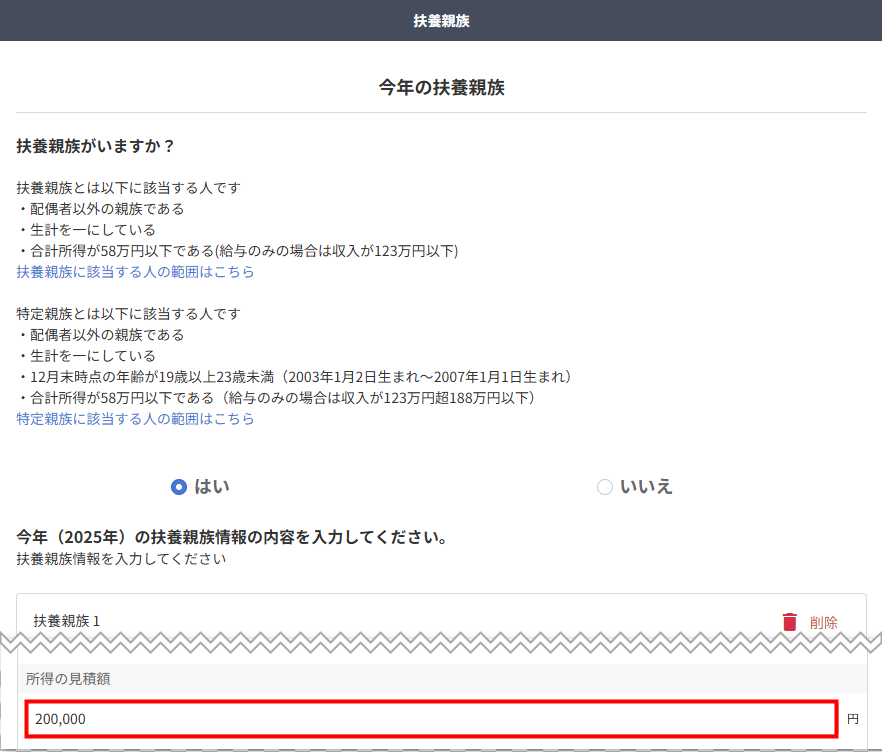The width and height of the screenshot is (882, 752).
Task: Select the はい radio button
Action: coord(179,487)
